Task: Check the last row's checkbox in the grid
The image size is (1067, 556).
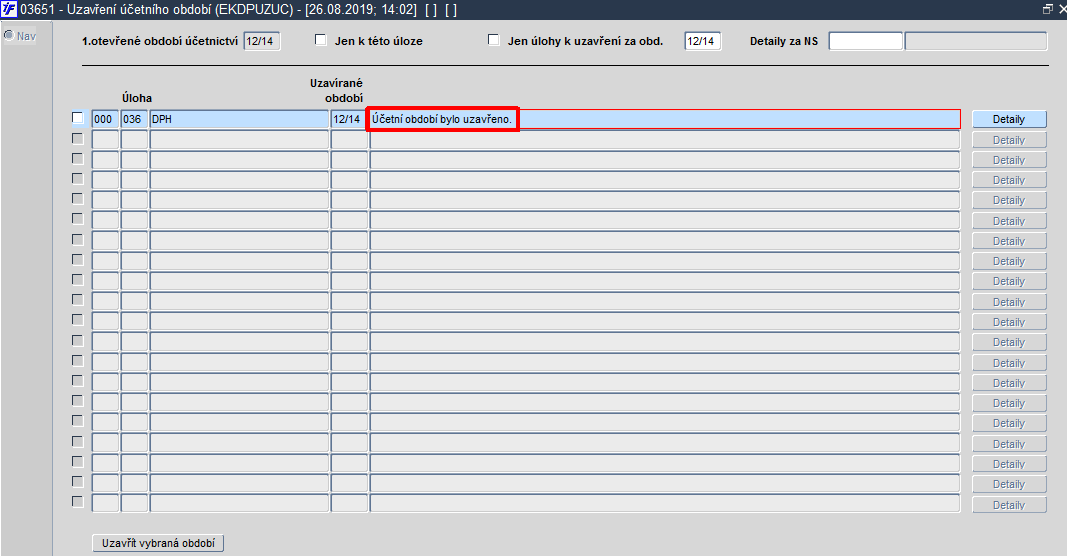Action: tap(78, 502)
